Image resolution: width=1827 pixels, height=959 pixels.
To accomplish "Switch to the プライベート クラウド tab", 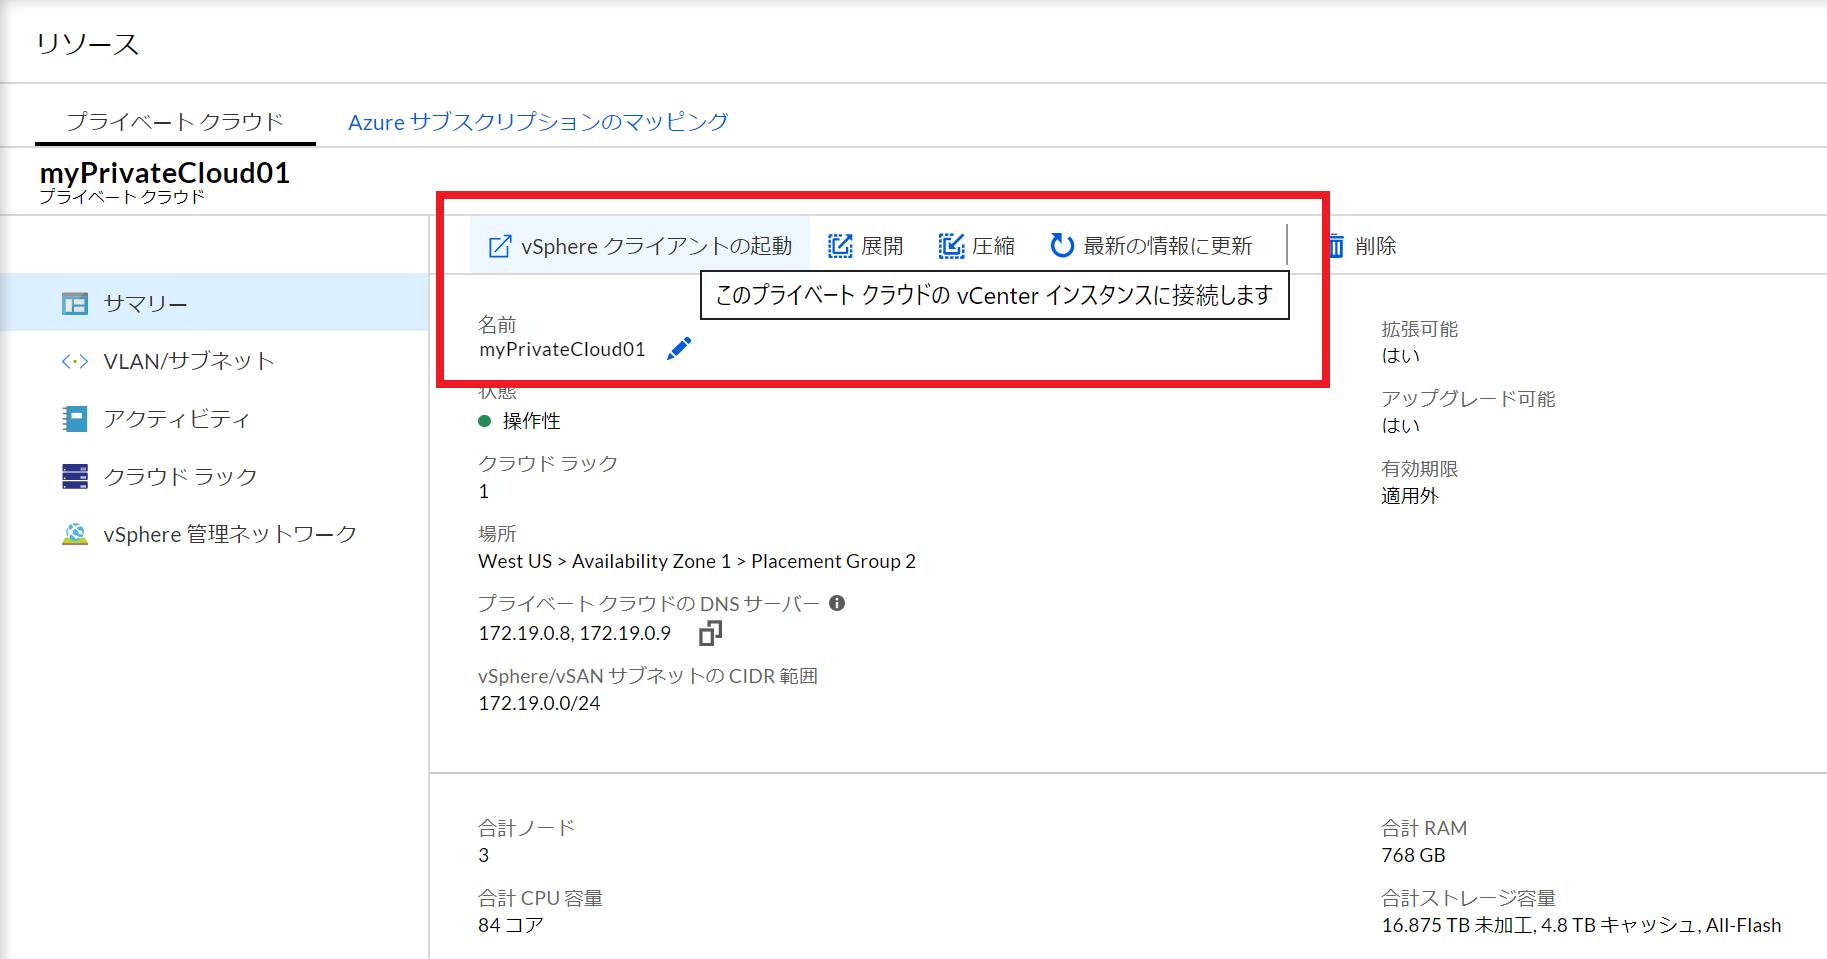I will point(176,119).
